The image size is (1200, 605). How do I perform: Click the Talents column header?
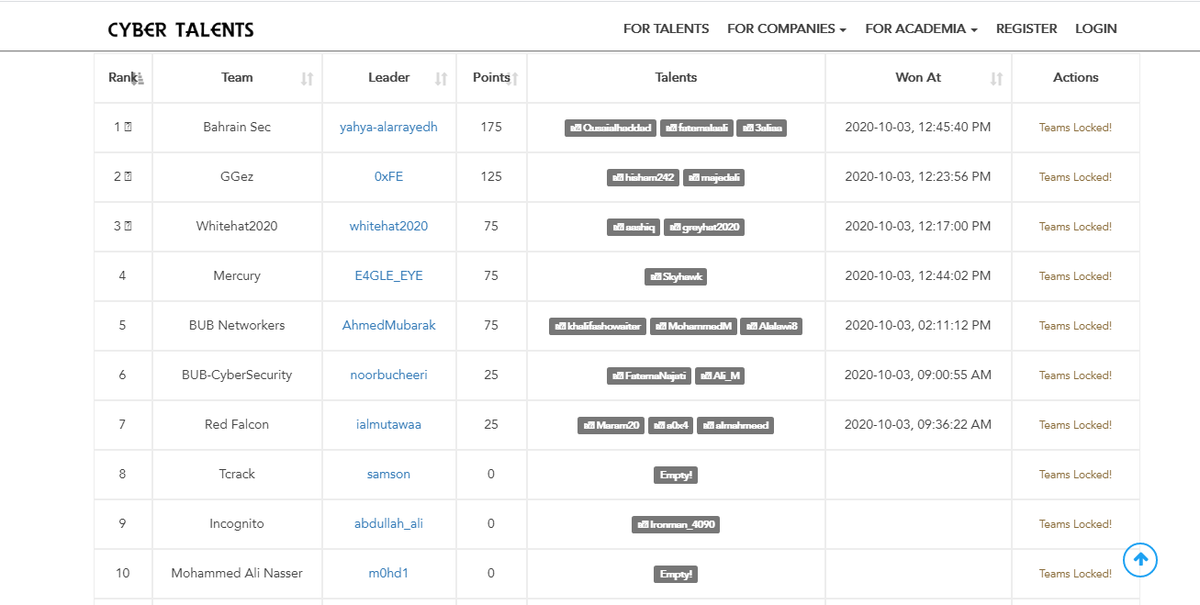click(x=676, y=77)
